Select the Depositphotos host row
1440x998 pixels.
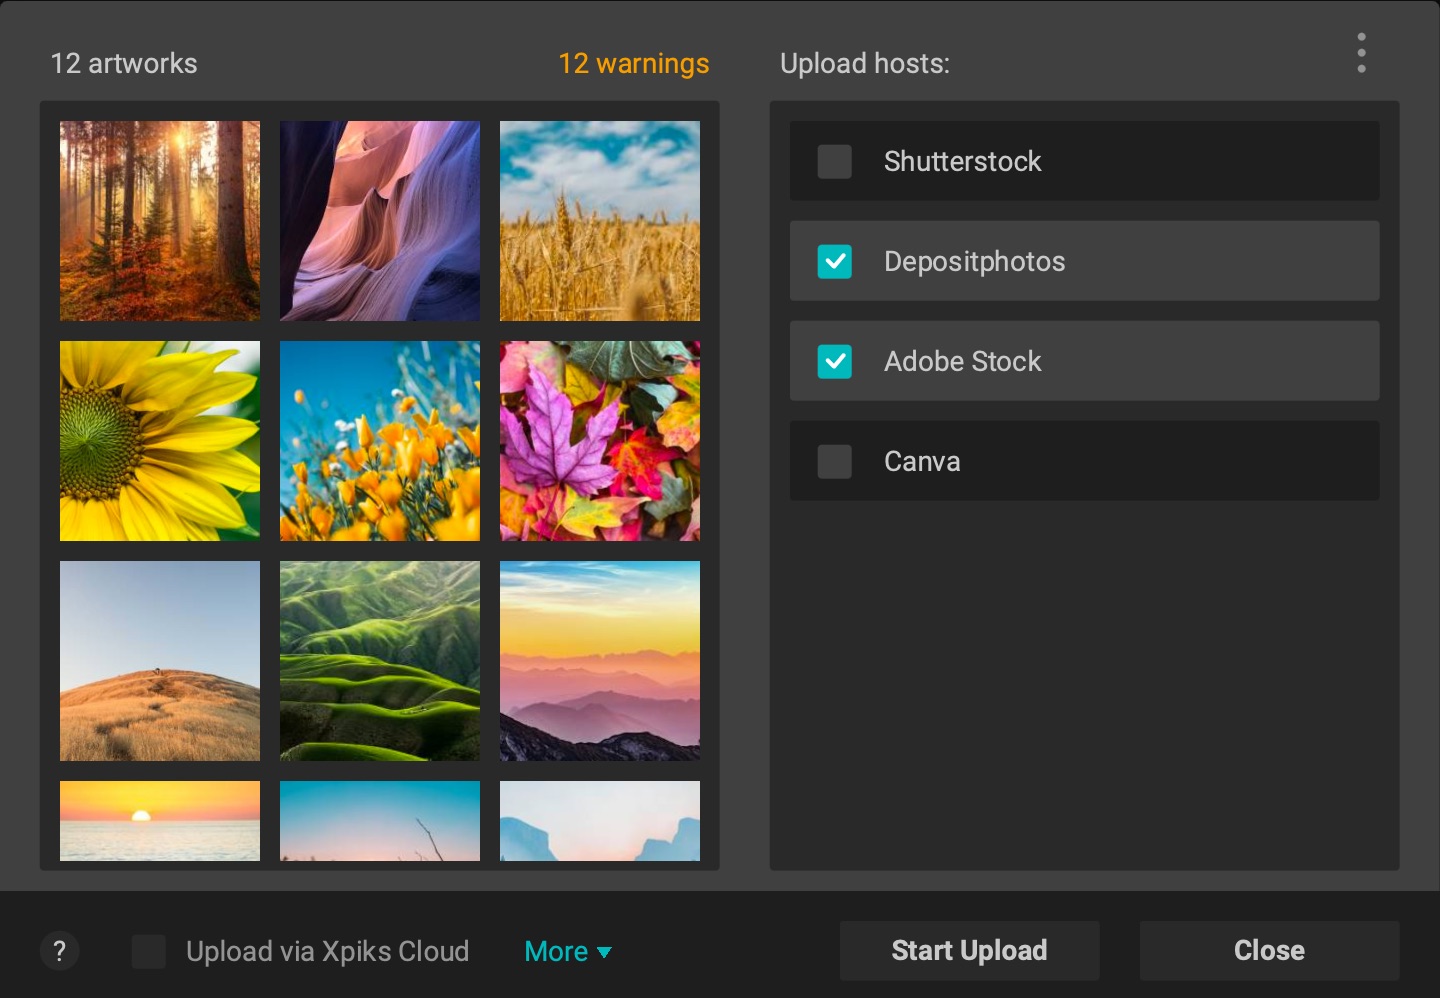coord(1084,261)
